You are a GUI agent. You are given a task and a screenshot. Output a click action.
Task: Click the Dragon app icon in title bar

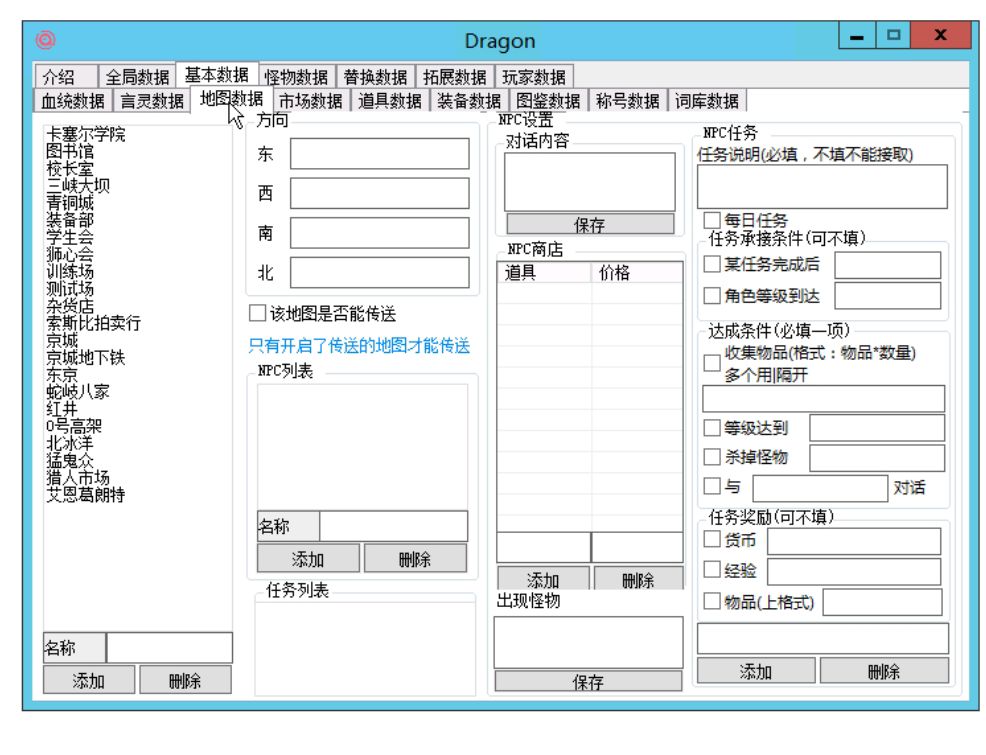click(45, 40)
